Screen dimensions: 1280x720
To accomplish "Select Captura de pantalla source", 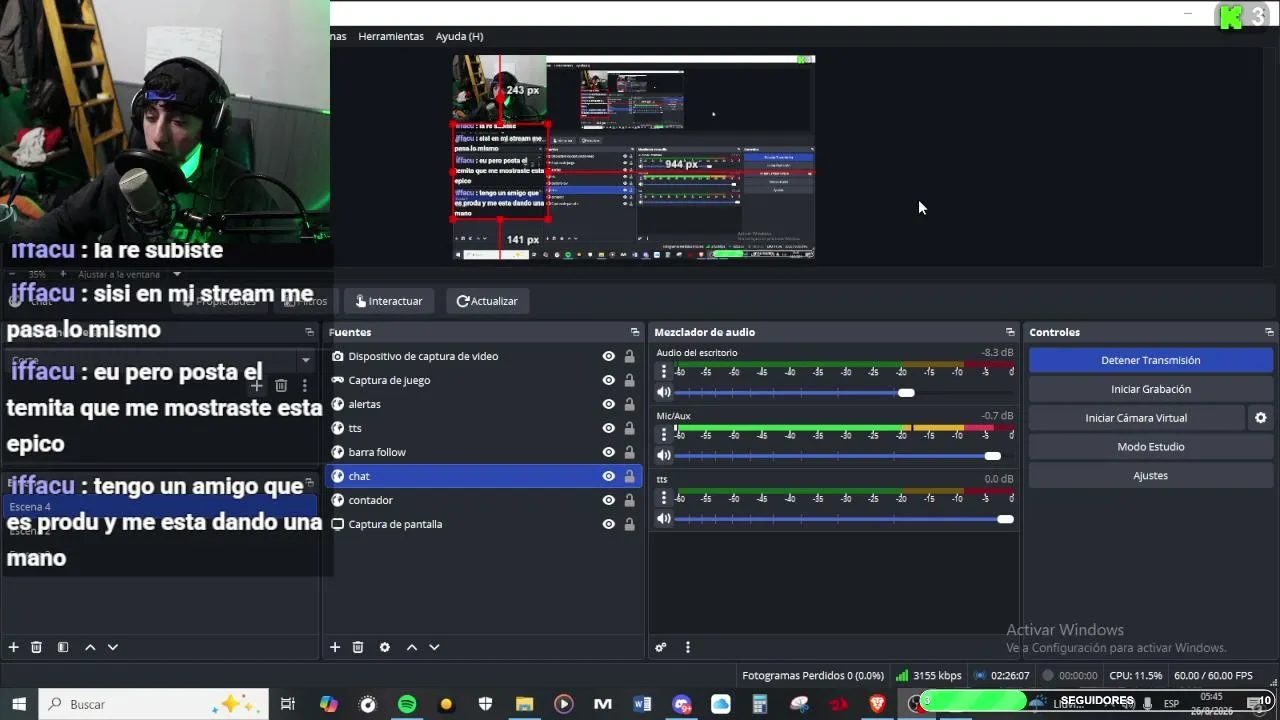I will (395, 524).
